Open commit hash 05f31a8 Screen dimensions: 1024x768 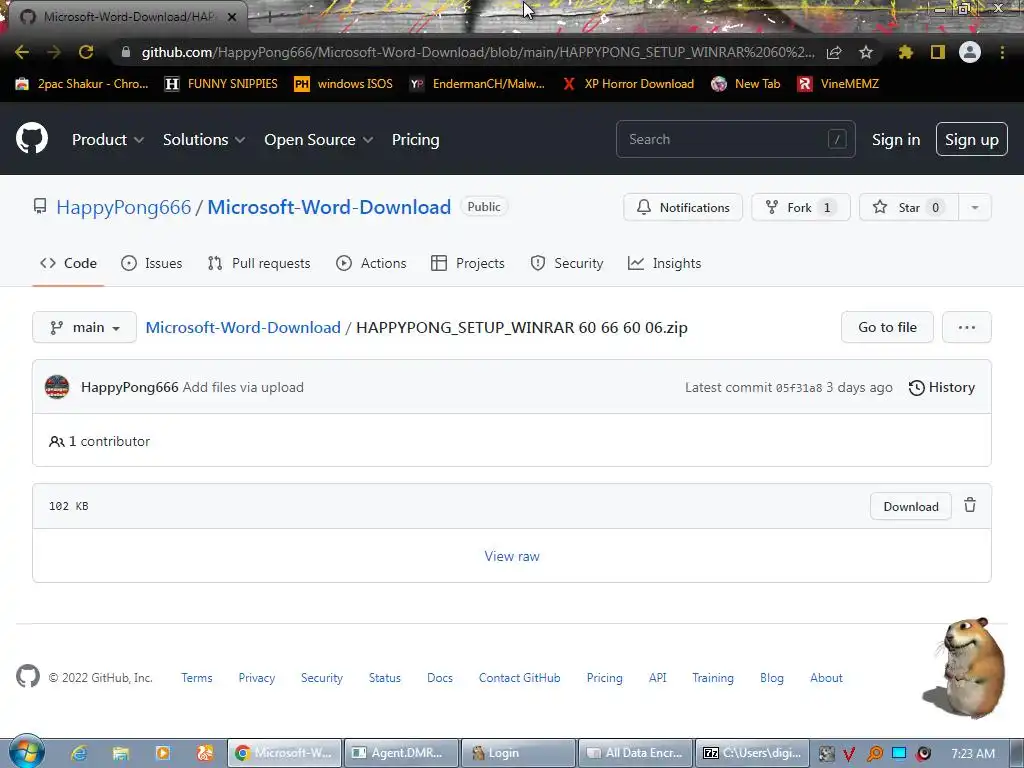click(799, 388)
